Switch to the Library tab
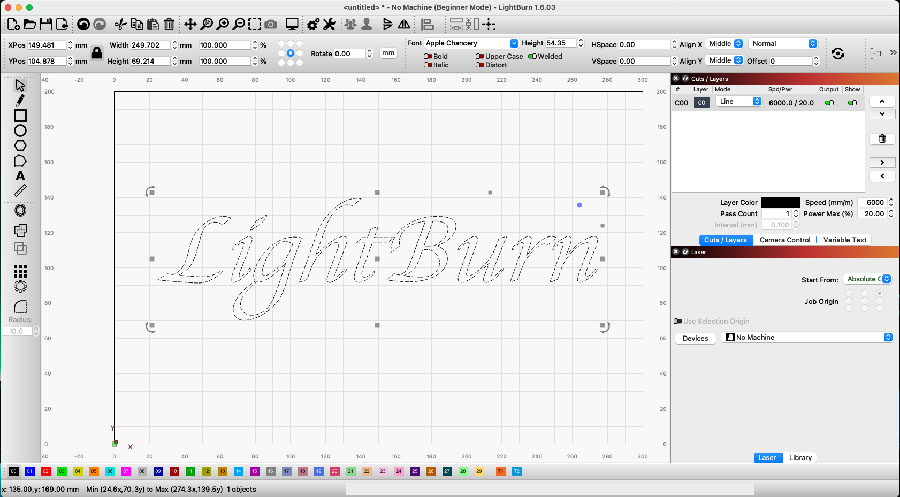The image size is (900, 497). 801,457
